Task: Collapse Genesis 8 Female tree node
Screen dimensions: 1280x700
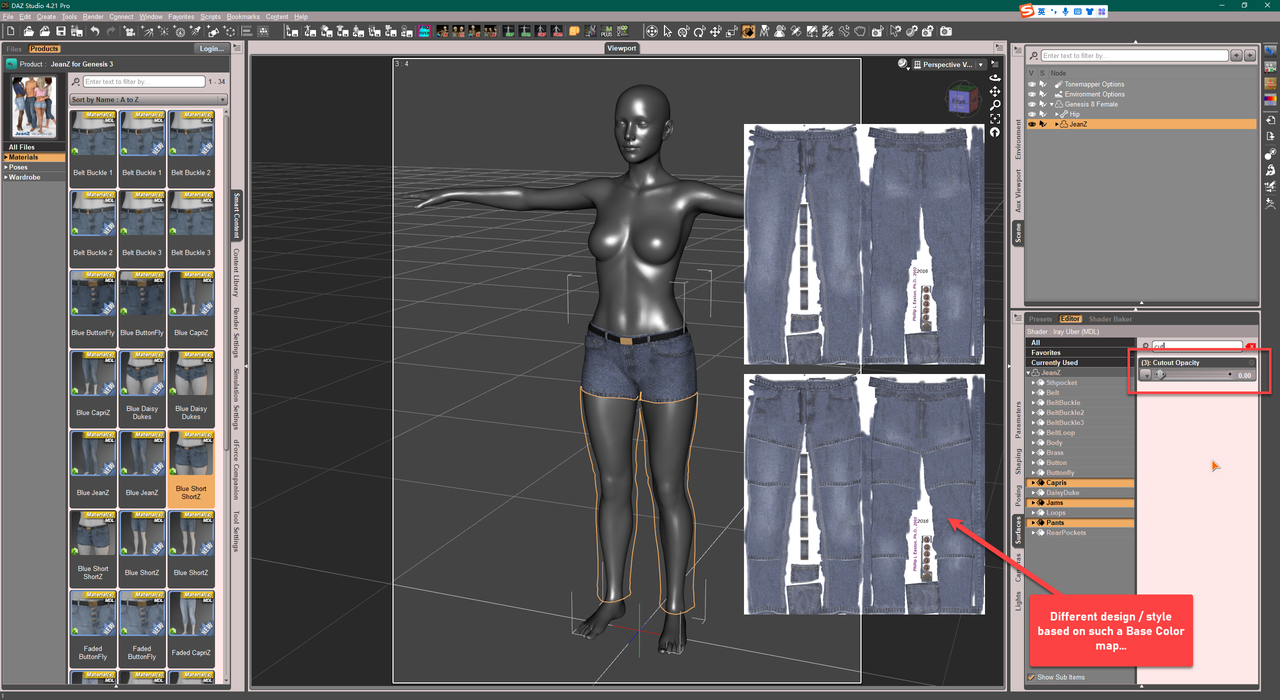Action: click(1052, 104)
